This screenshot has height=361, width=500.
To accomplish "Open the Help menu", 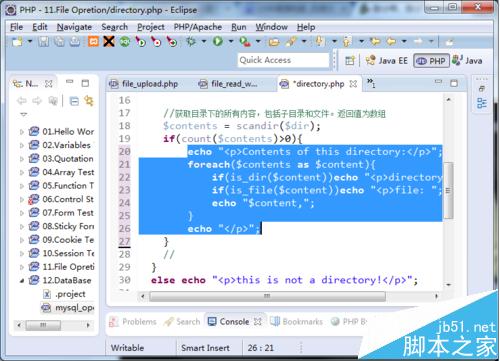I will pos(306,27).
